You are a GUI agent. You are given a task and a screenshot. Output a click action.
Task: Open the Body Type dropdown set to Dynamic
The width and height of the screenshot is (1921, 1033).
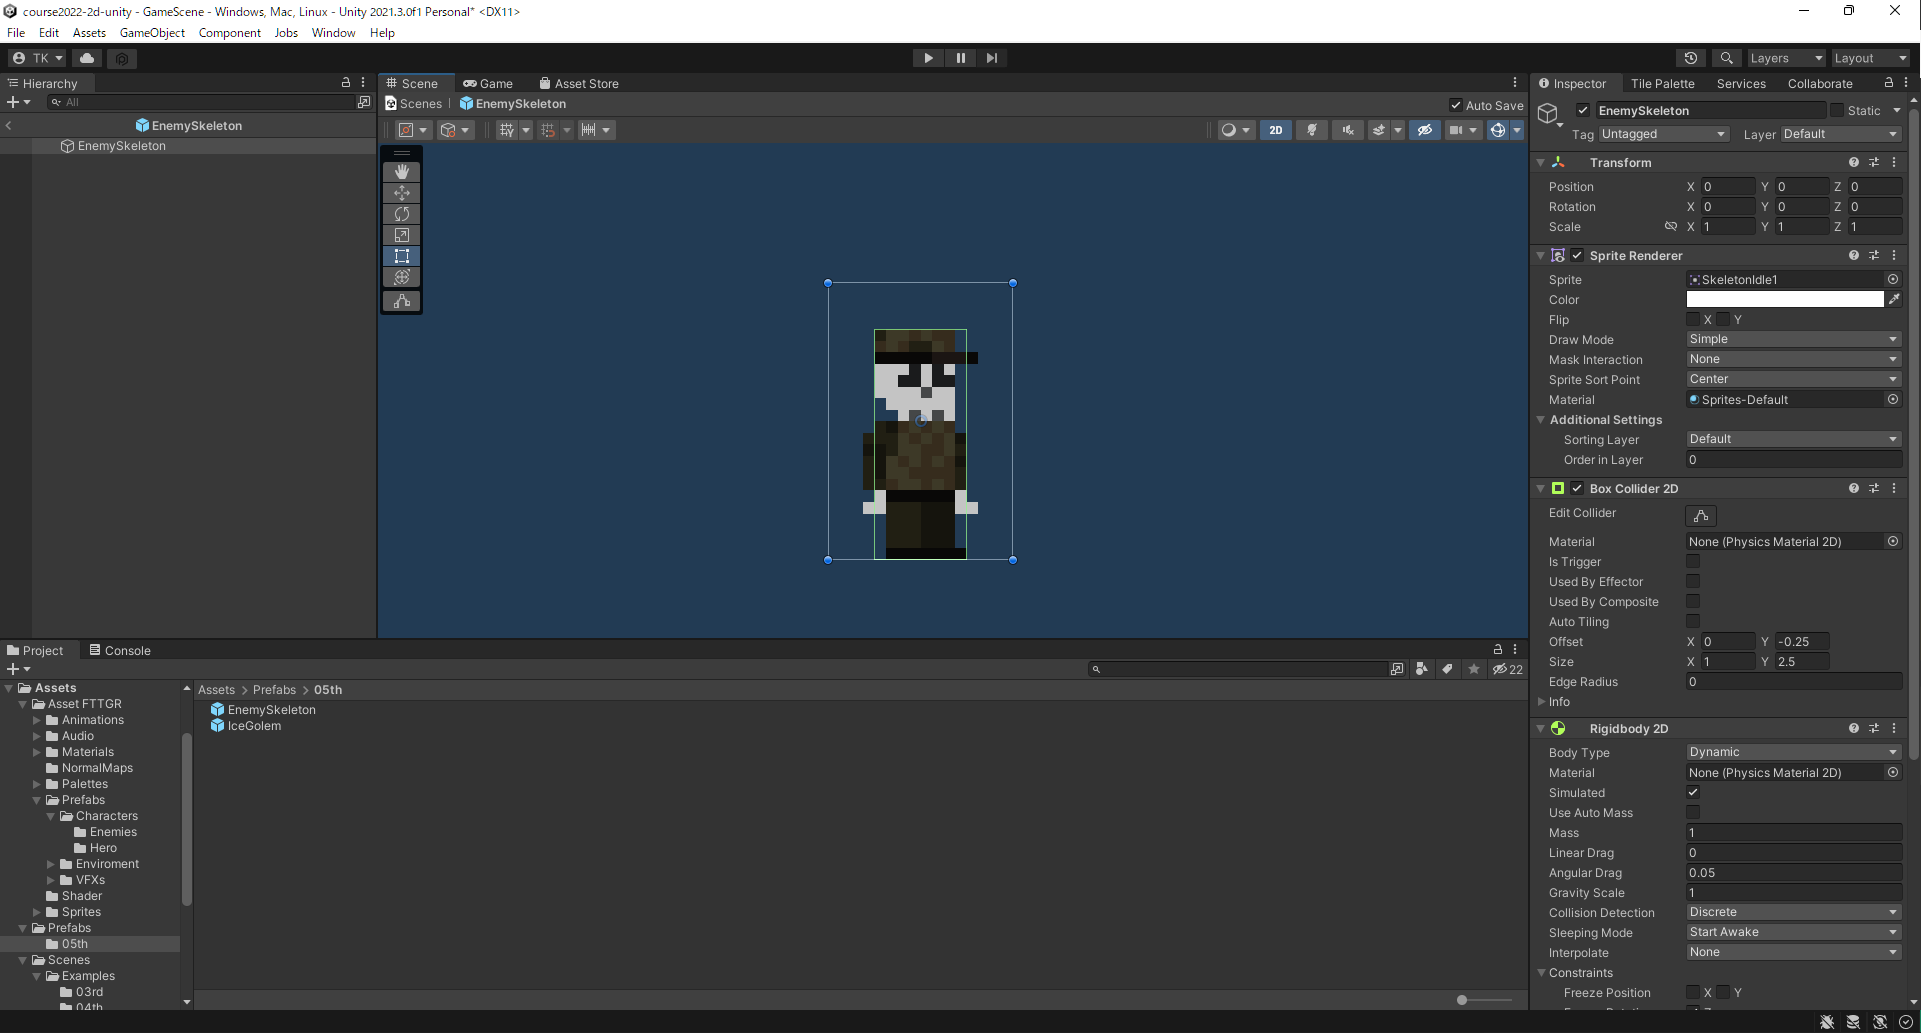pyautogui.click(x=1793, y=752)
